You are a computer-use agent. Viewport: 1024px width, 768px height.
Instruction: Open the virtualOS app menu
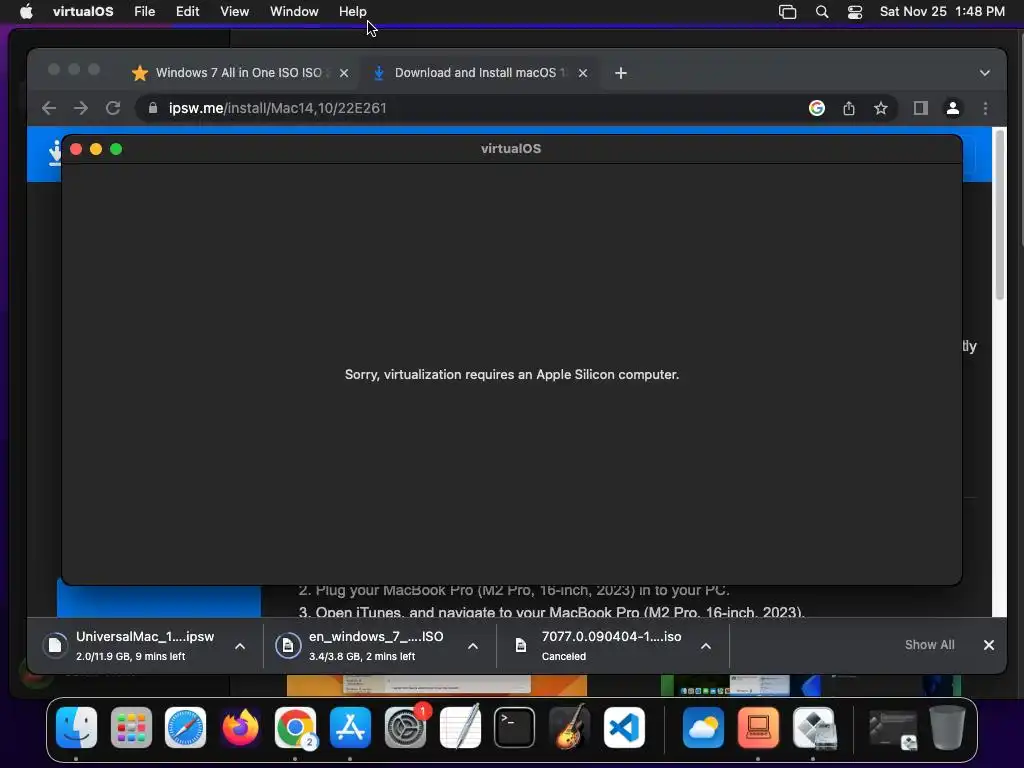(x=83, y=11)
